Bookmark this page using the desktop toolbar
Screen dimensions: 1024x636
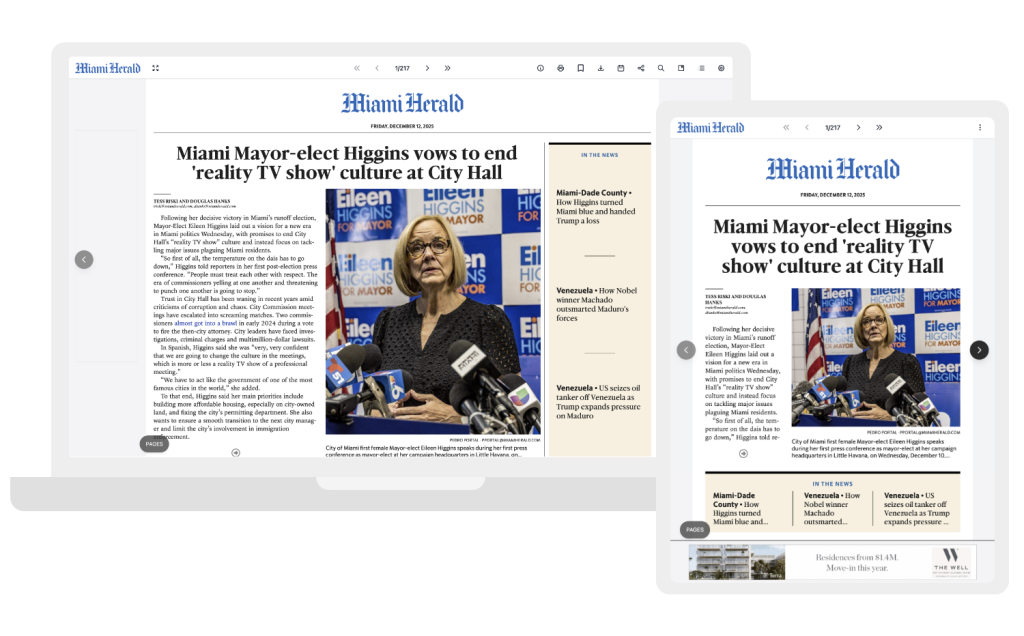coord(580,68)
